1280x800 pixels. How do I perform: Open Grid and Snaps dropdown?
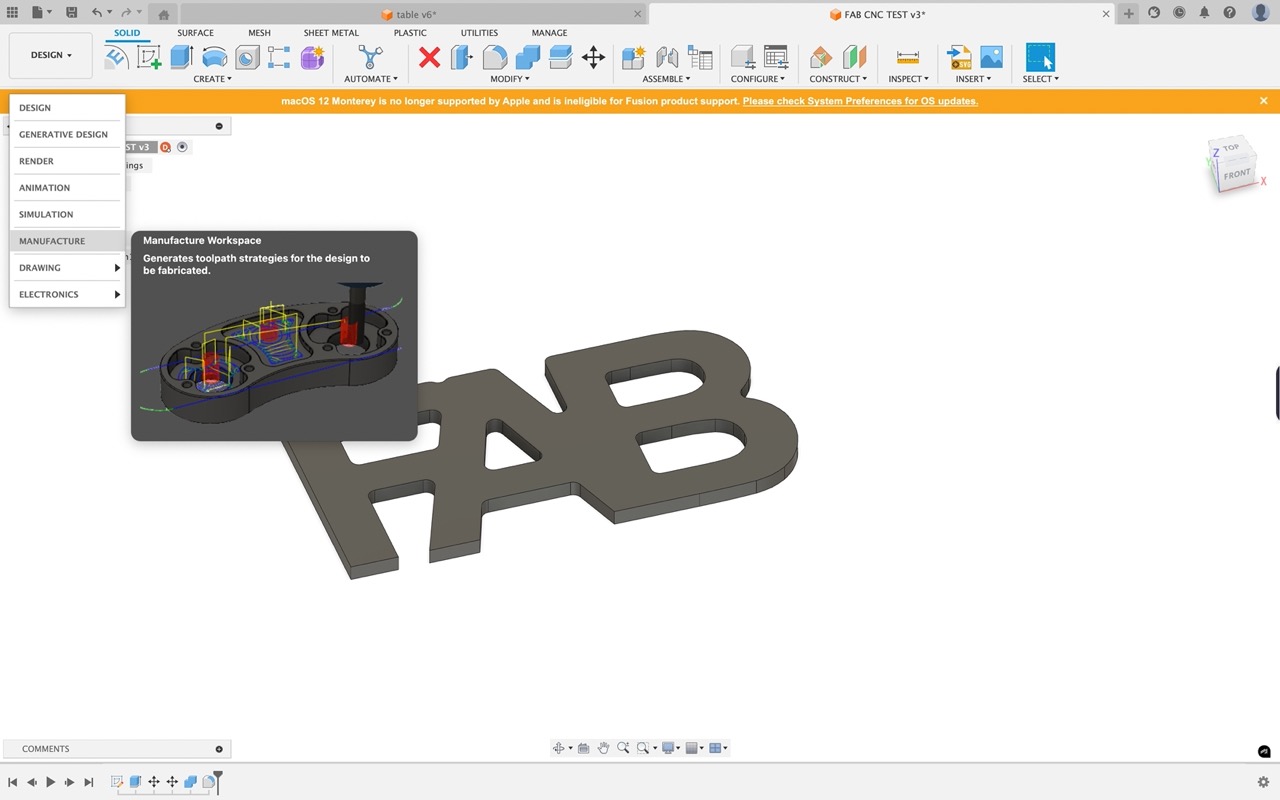(695, 748)
